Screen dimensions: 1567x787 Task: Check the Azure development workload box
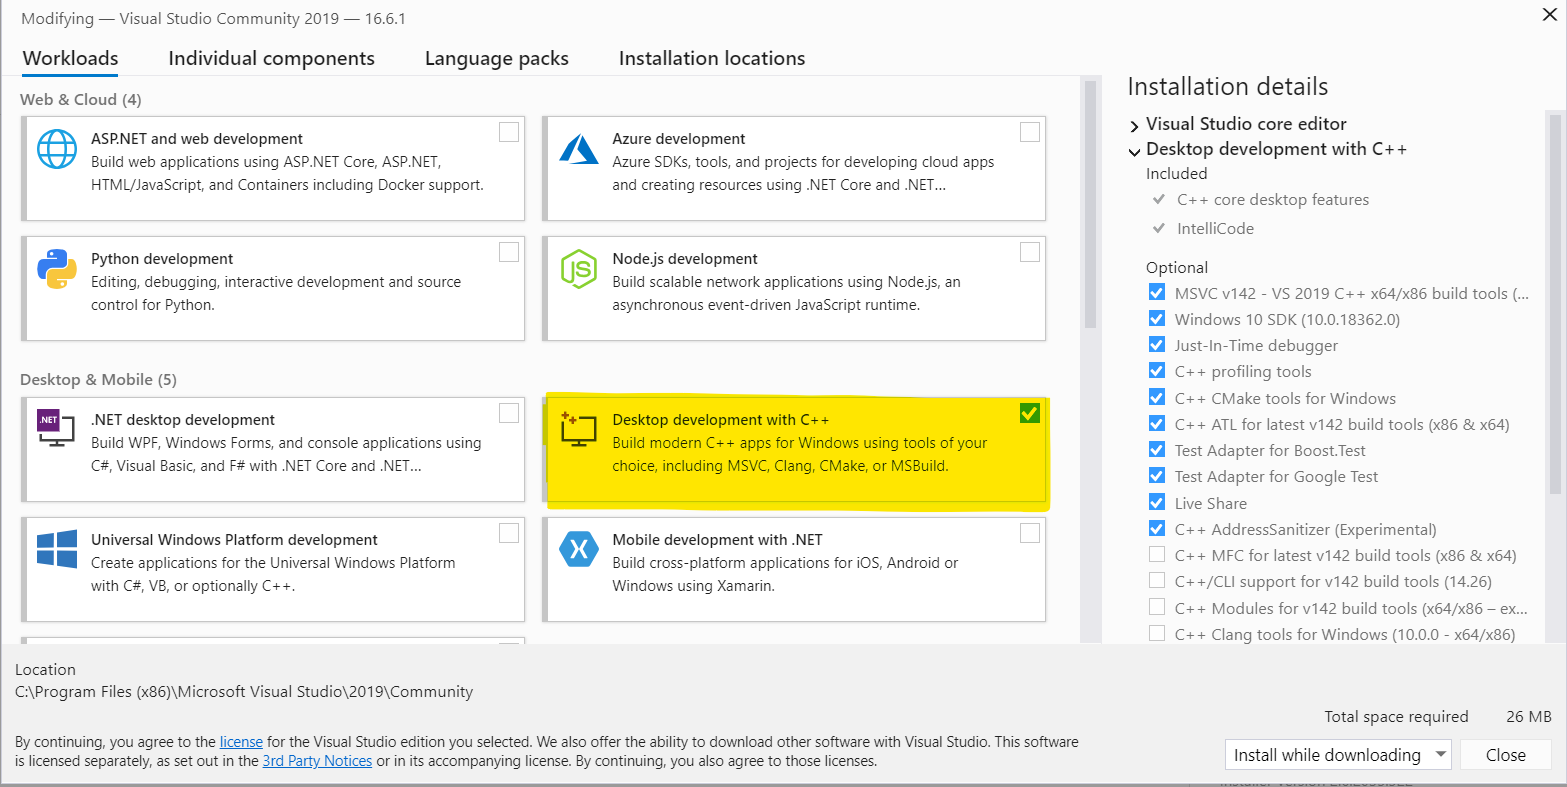[x=1030, y=132]
